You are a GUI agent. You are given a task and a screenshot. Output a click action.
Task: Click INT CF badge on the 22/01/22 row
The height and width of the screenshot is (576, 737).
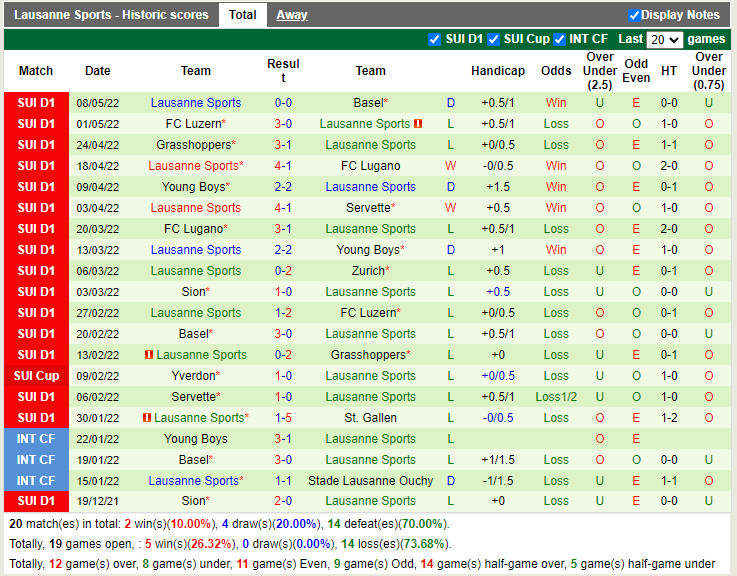pyautogui.click(x=36, y=439)
